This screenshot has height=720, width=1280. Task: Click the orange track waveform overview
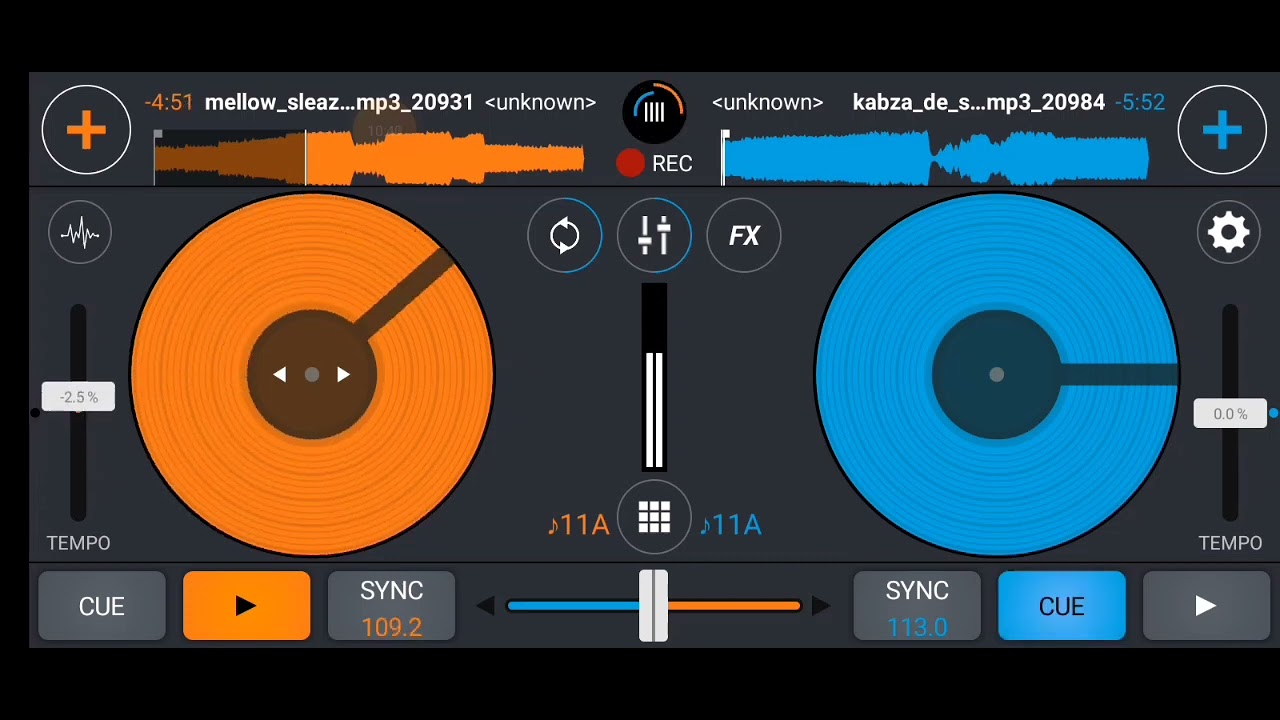(x=369, y=158)
